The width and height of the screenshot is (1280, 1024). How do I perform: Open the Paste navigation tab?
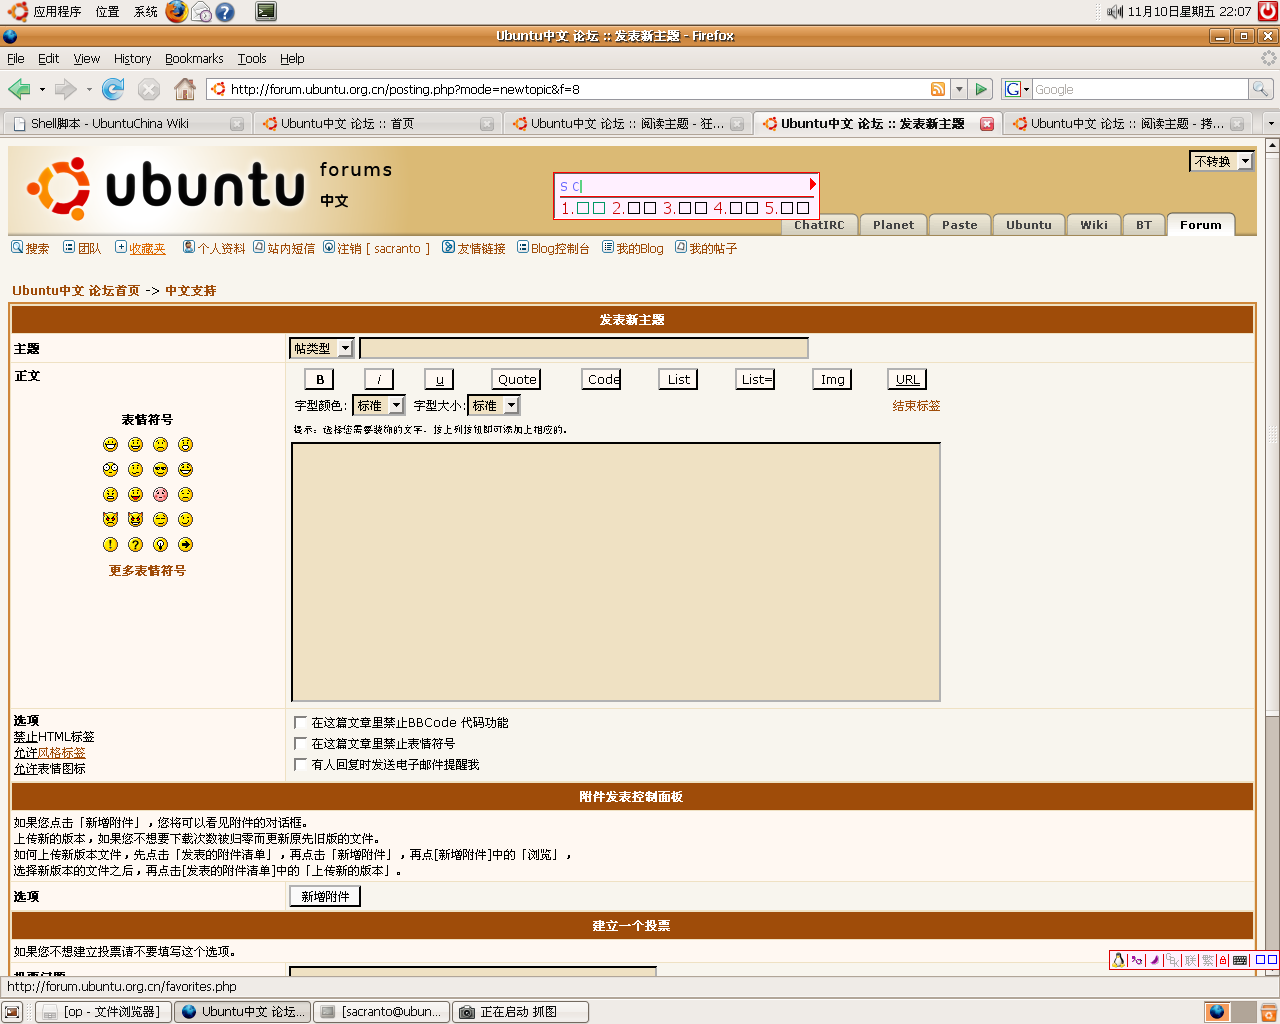tap(960, 225)
